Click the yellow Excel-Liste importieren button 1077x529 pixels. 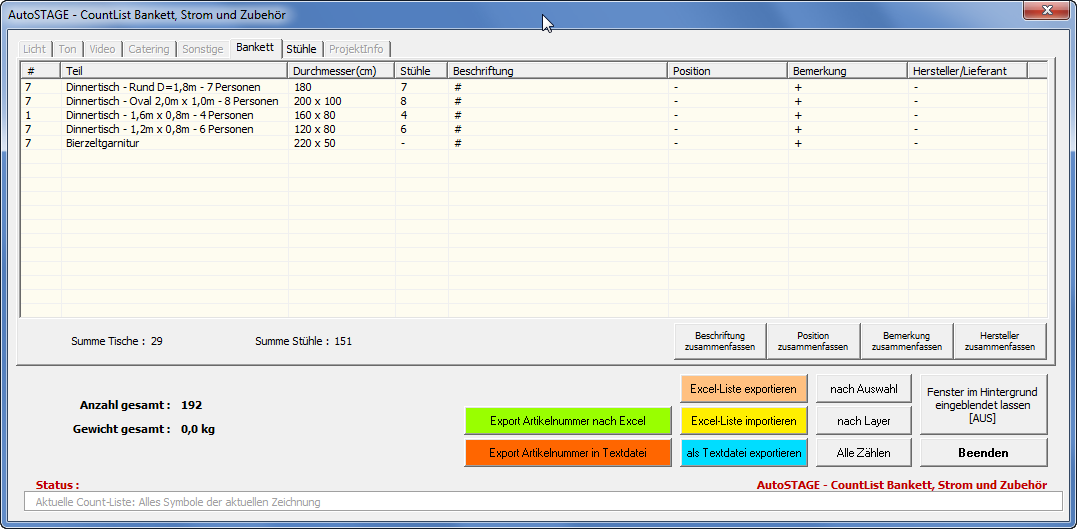click(743, 421)
